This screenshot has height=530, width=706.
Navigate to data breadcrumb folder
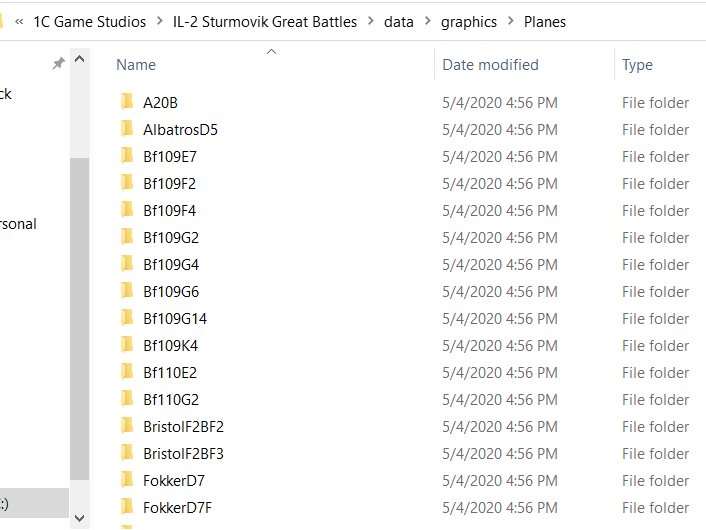[399, 22]
